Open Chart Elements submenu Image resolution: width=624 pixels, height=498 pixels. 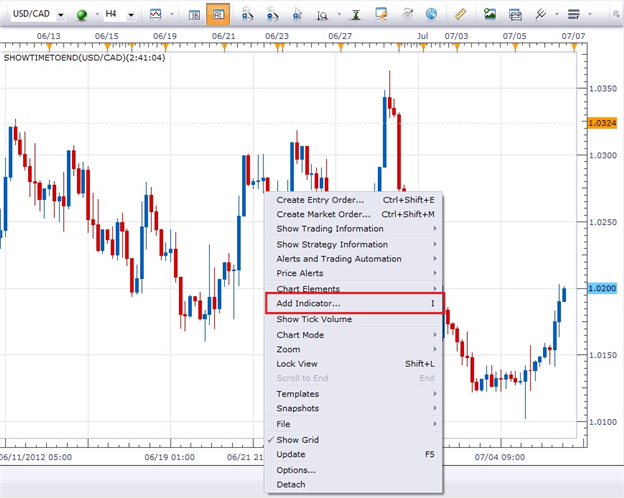click(354, 289)
